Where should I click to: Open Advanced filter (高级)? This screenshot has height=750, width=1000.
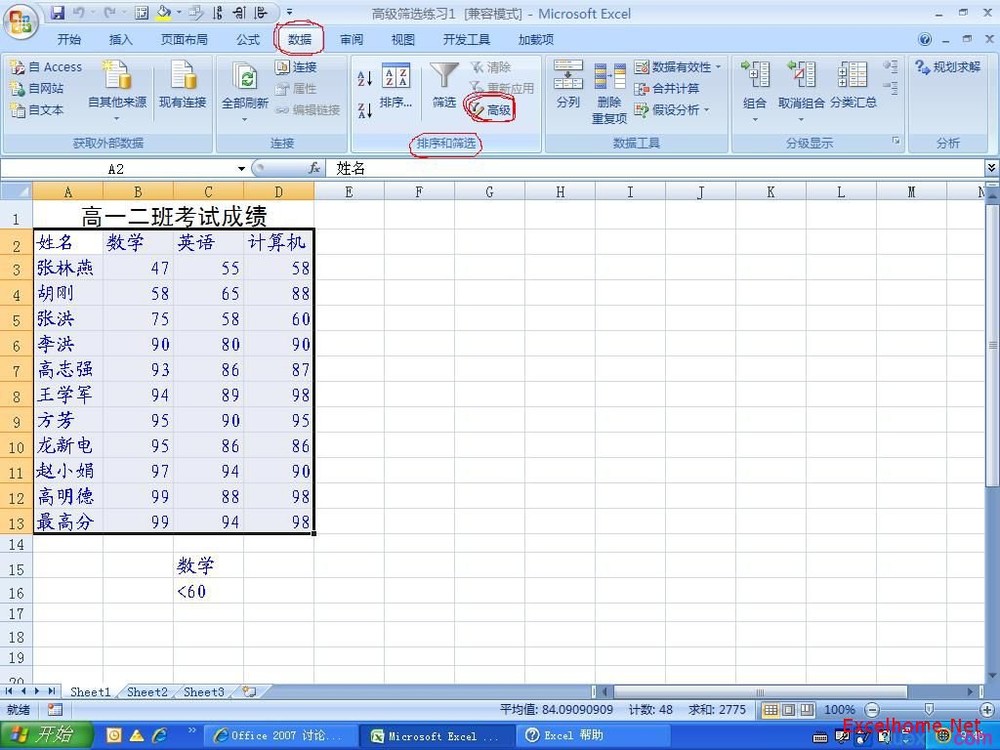click(x=492, y=110)
